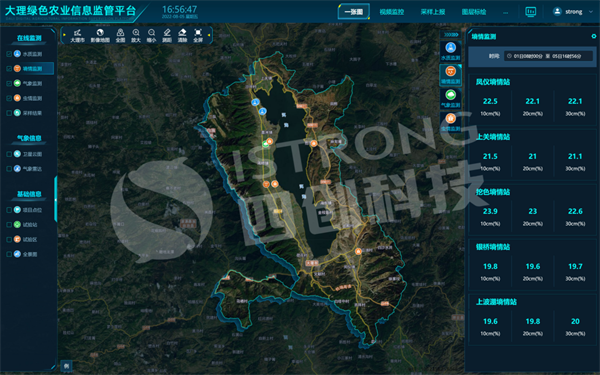Screen dimensions: 600x375
Task: Open the dashboard monitor icon in the header
Action: point(531,12)
